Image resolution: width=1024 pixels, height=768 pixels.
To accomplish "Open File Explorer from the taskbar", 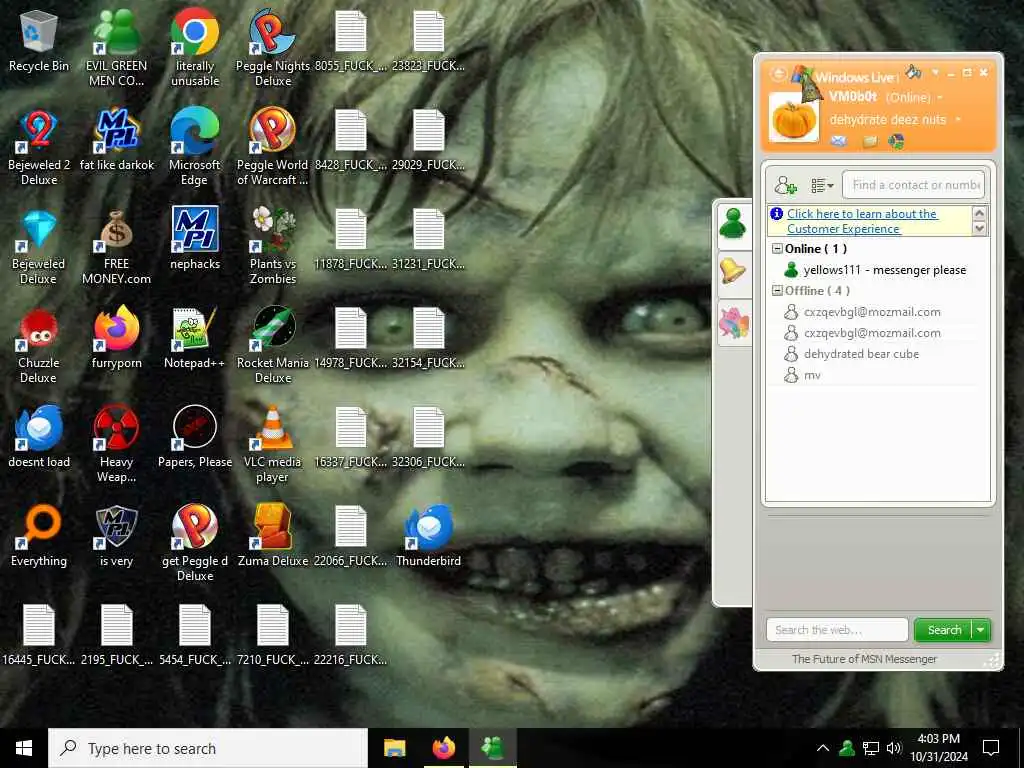I will [x=394, y=748].
